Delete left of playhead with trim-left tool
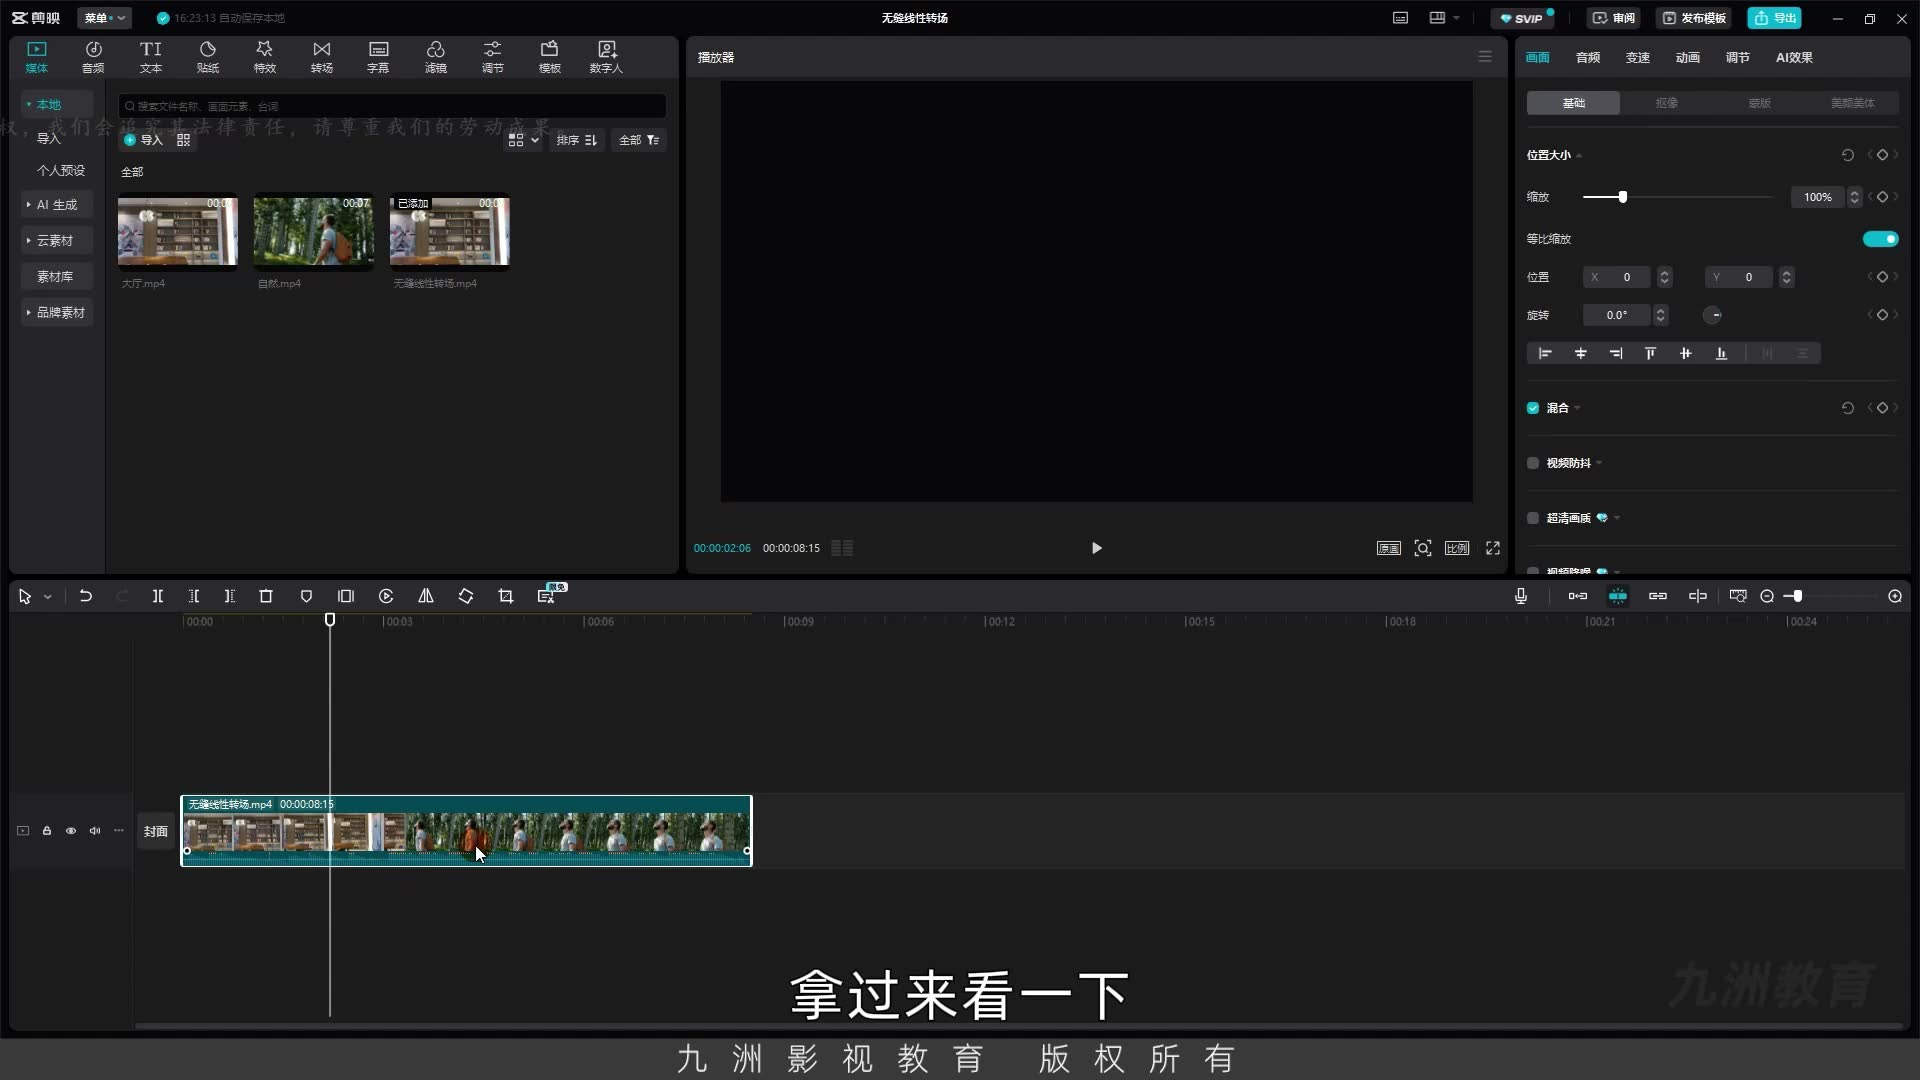1920x1080 pixels. coord(194,596)
